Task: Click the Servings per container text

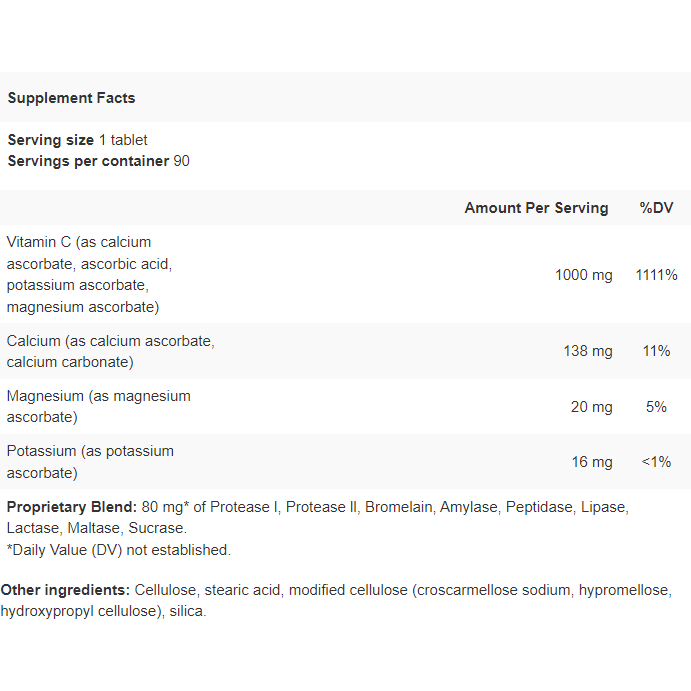Action: pyautogui.click(x=98, y=161)
